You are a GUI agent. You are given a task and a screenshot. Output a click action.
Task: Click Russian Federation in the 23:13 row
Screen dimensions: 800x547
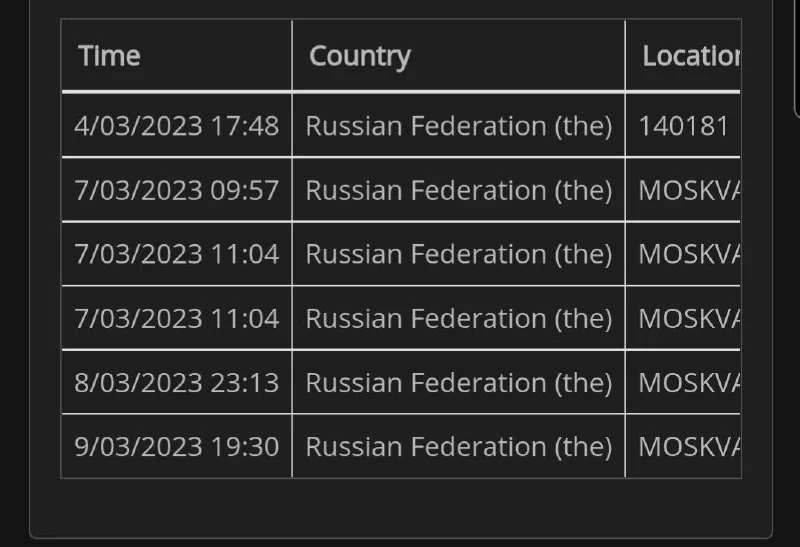458,382
